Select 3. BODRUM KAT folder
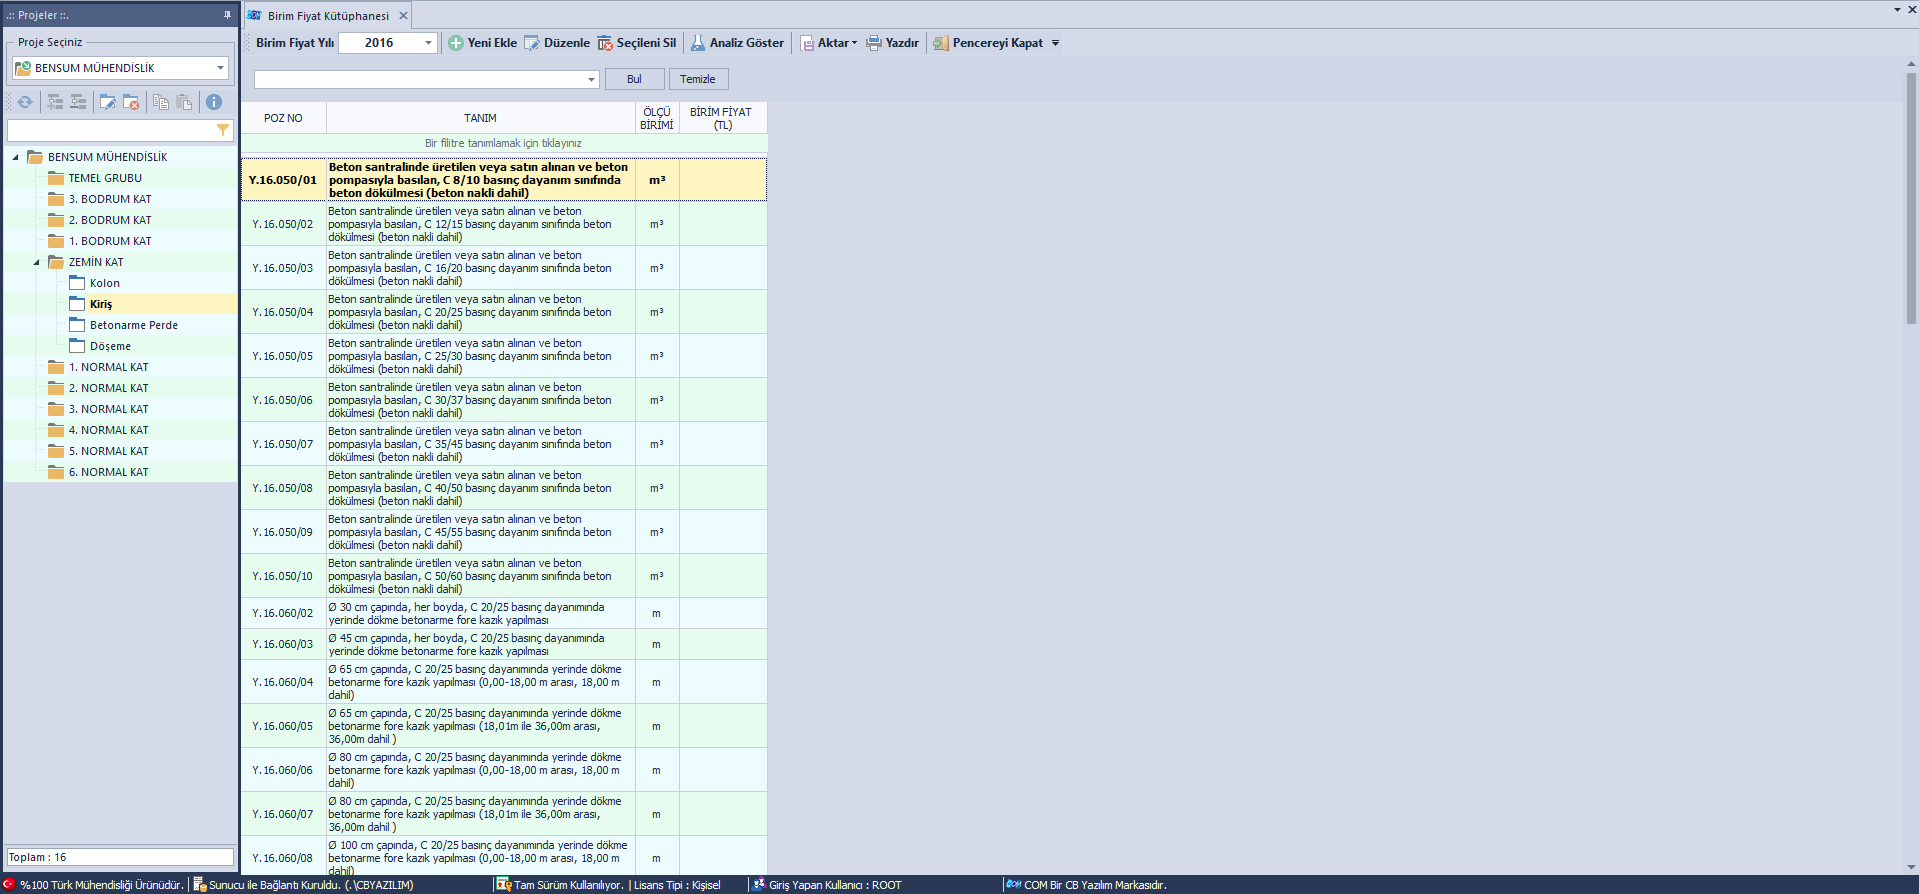1919x894 pixels. coord(110,199)
